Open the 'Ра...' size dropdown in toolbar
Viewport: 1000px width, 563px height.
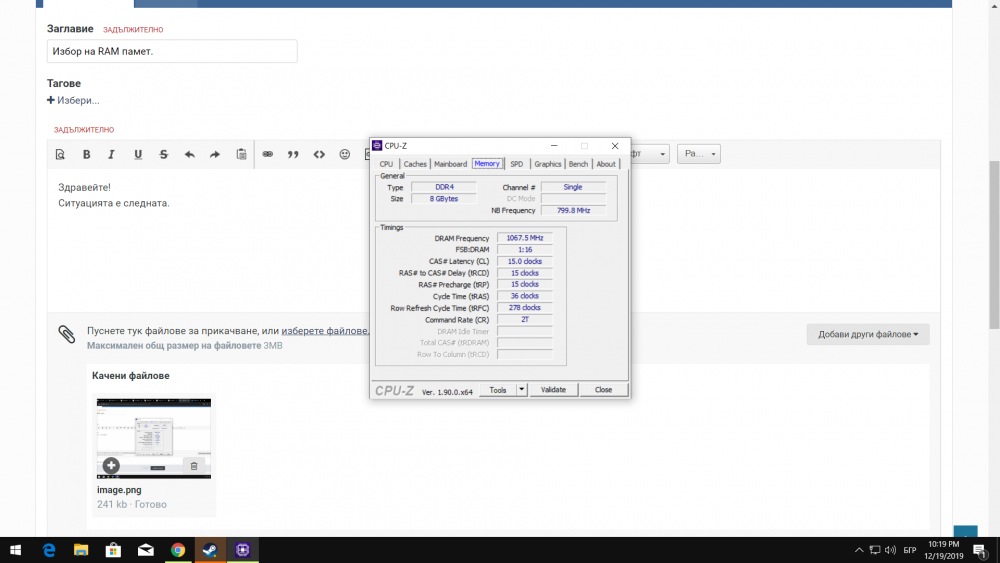(x=699, y=154)
